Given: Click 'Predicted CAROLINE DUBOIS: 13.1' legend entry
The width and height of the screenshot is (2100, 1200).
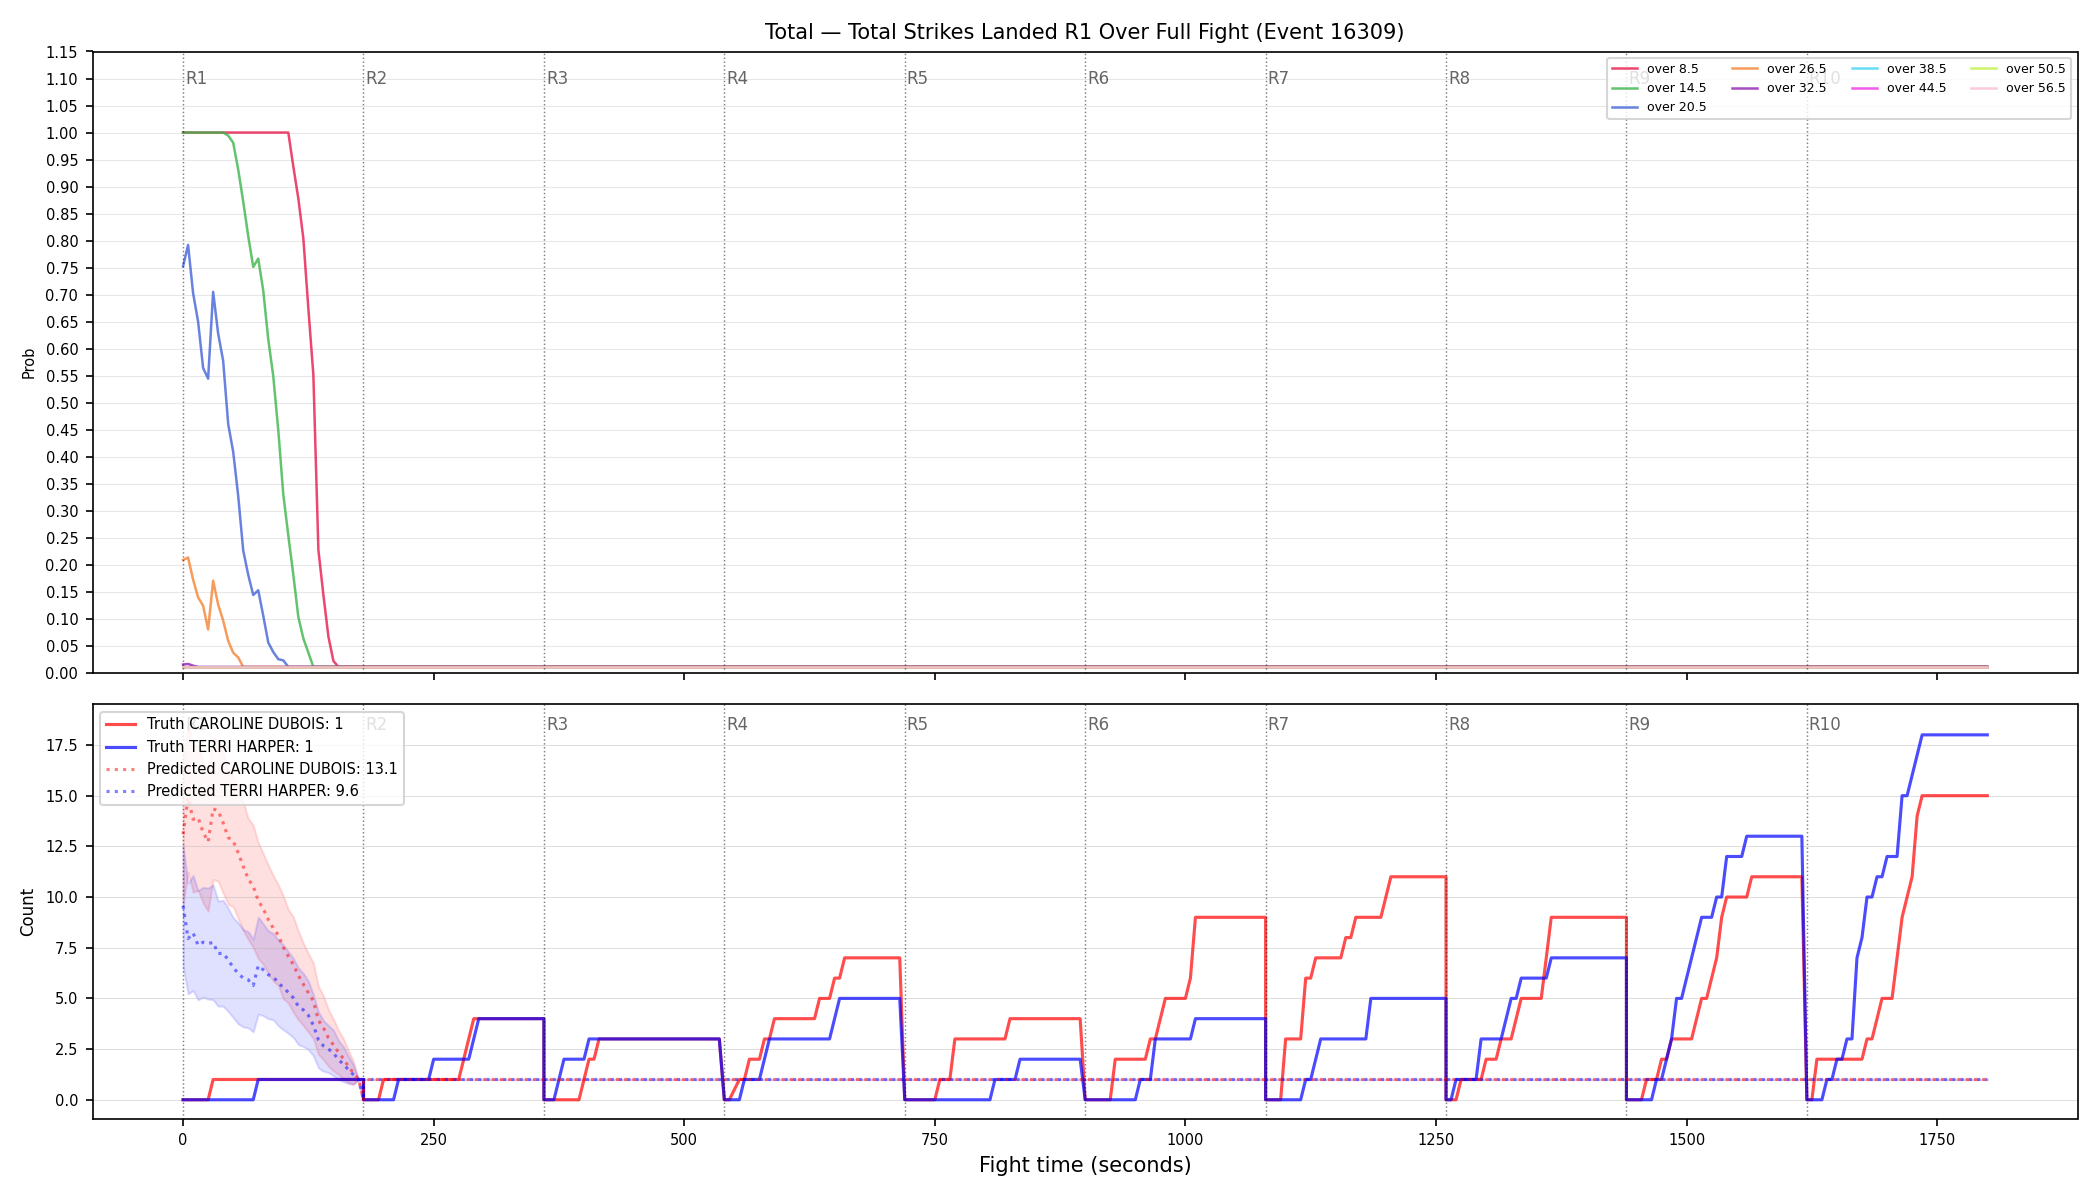Looking at the screenshot, I should (251, 768).
